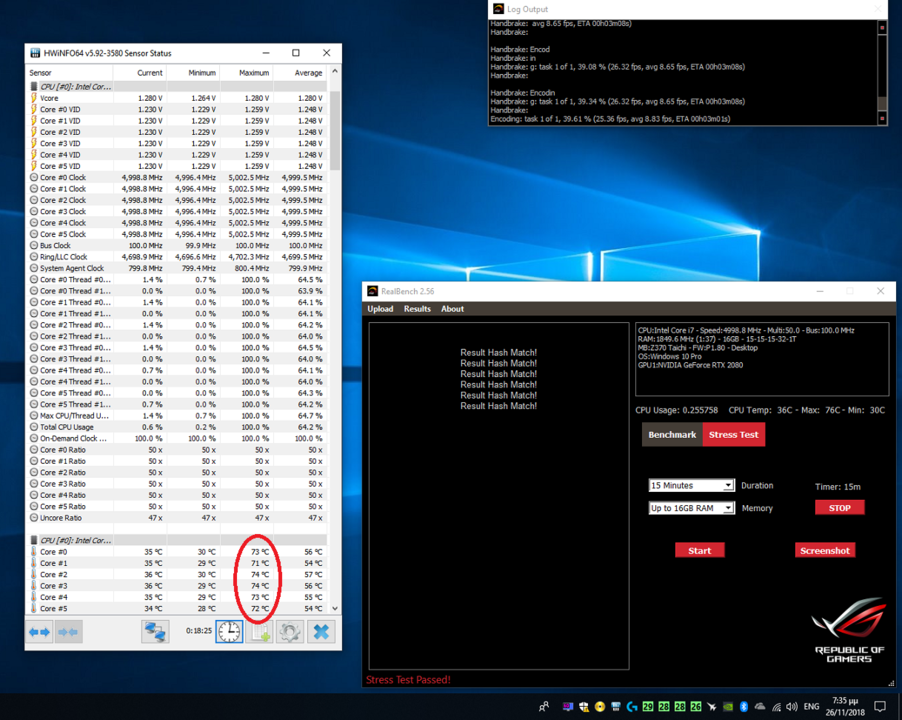
Task: Select the Core #3 Clock row
Action: tap(177, 212)
